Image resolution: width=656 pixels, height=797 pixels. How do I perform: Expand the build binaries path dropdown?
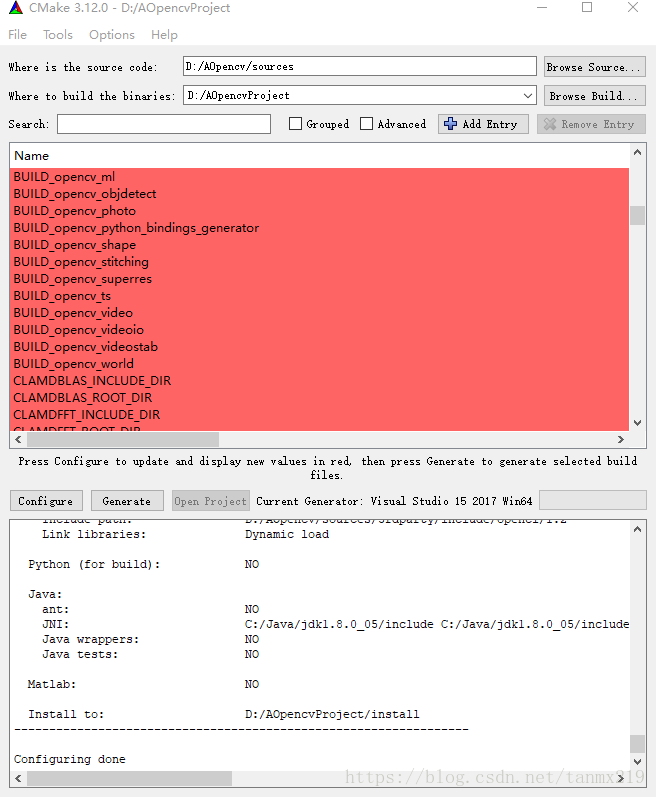[528, 96]
